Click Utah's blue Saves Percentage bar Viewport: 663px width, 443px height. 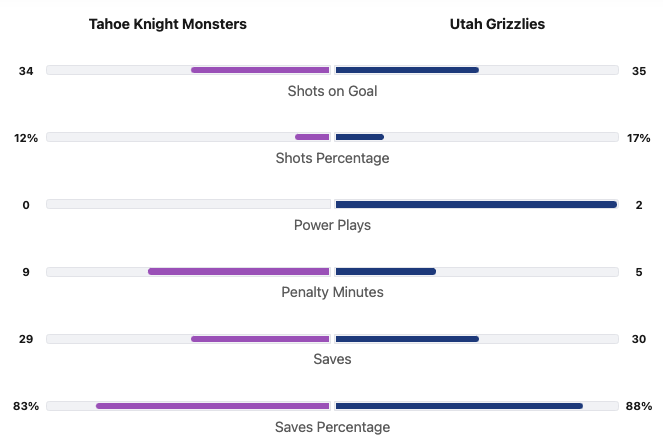[x=459, y=406]
